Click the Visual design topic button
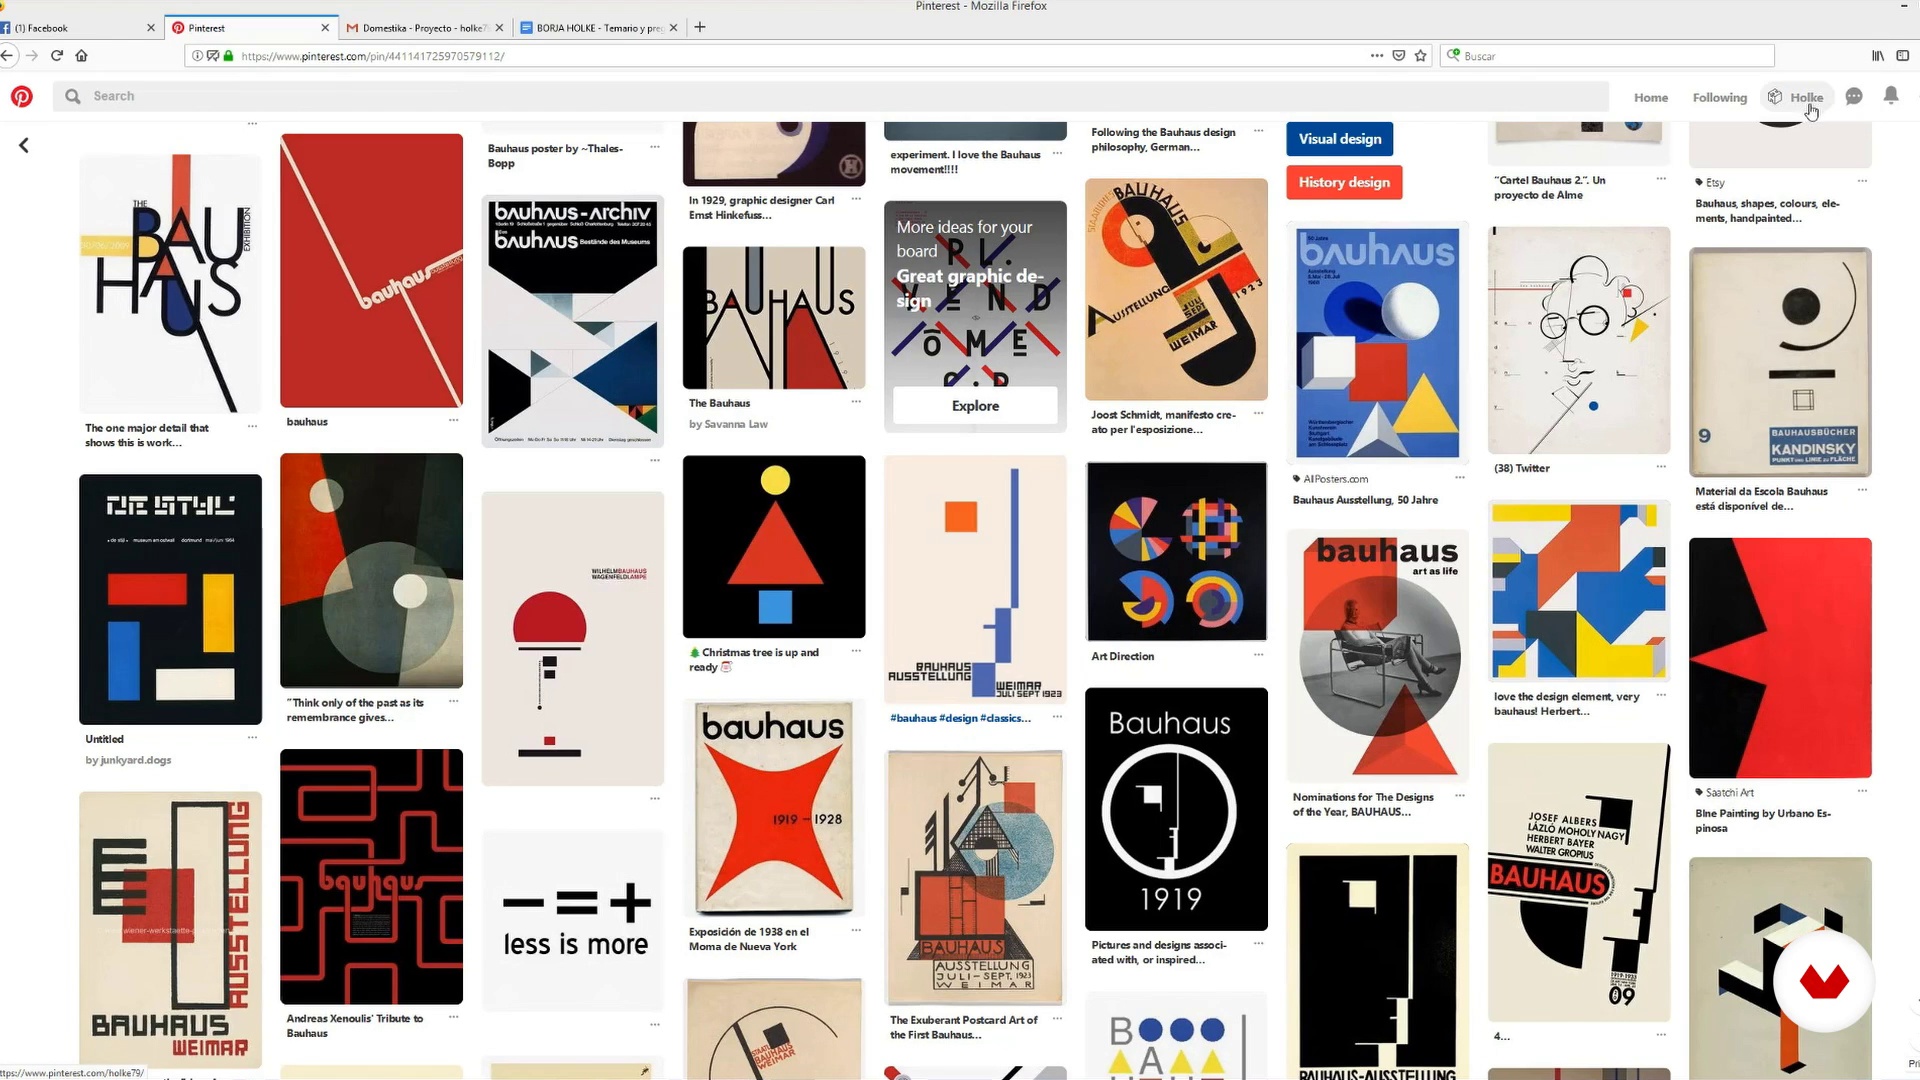 (1339, 139)
